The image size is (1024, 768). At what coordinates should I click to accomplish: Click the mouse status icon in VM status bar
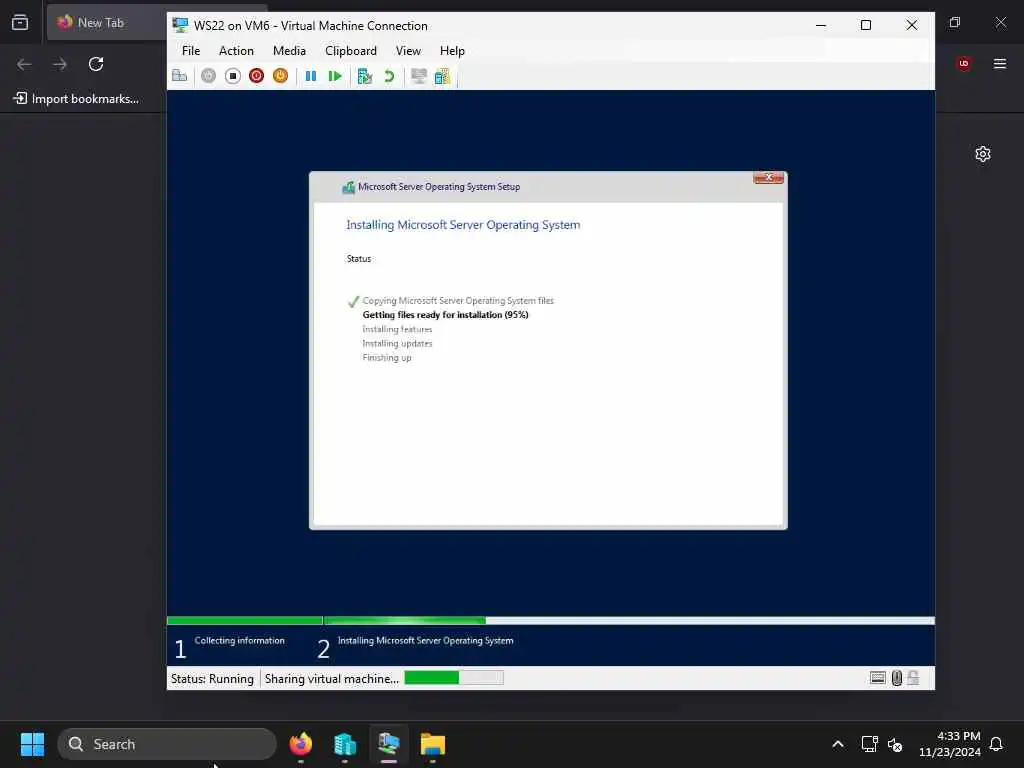(x=897, y=678)
